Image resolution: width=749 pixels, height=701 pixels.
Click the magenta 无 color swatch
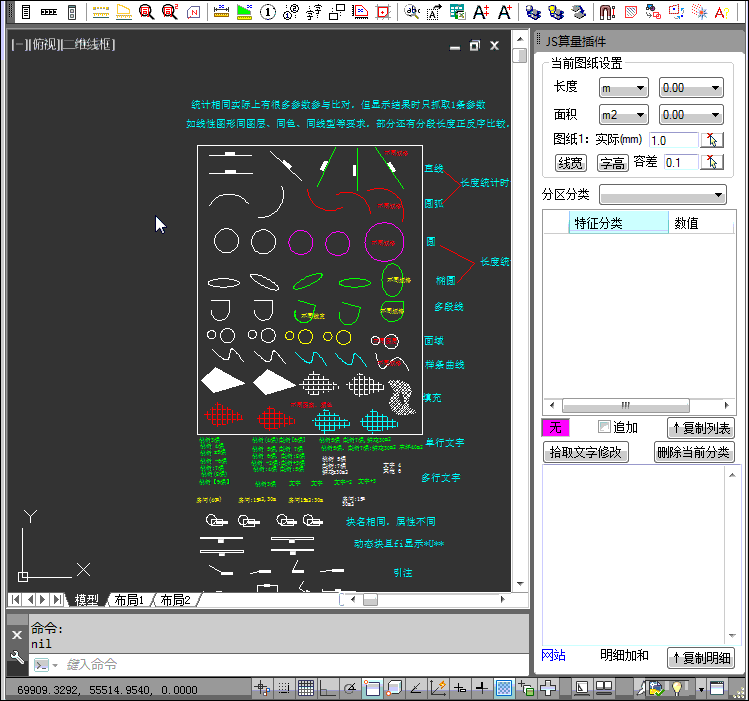[x=555, y=428]
